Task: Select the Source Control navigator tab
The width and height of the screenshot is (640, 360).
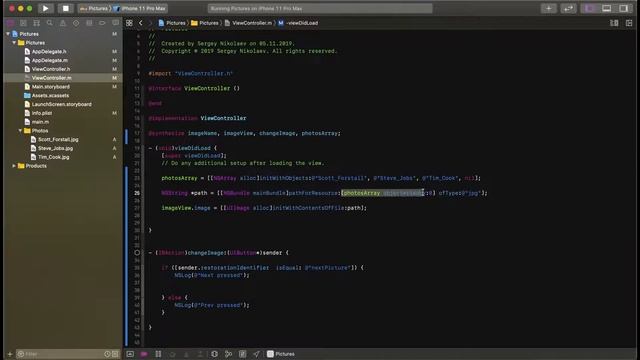Action: (23, 23)
